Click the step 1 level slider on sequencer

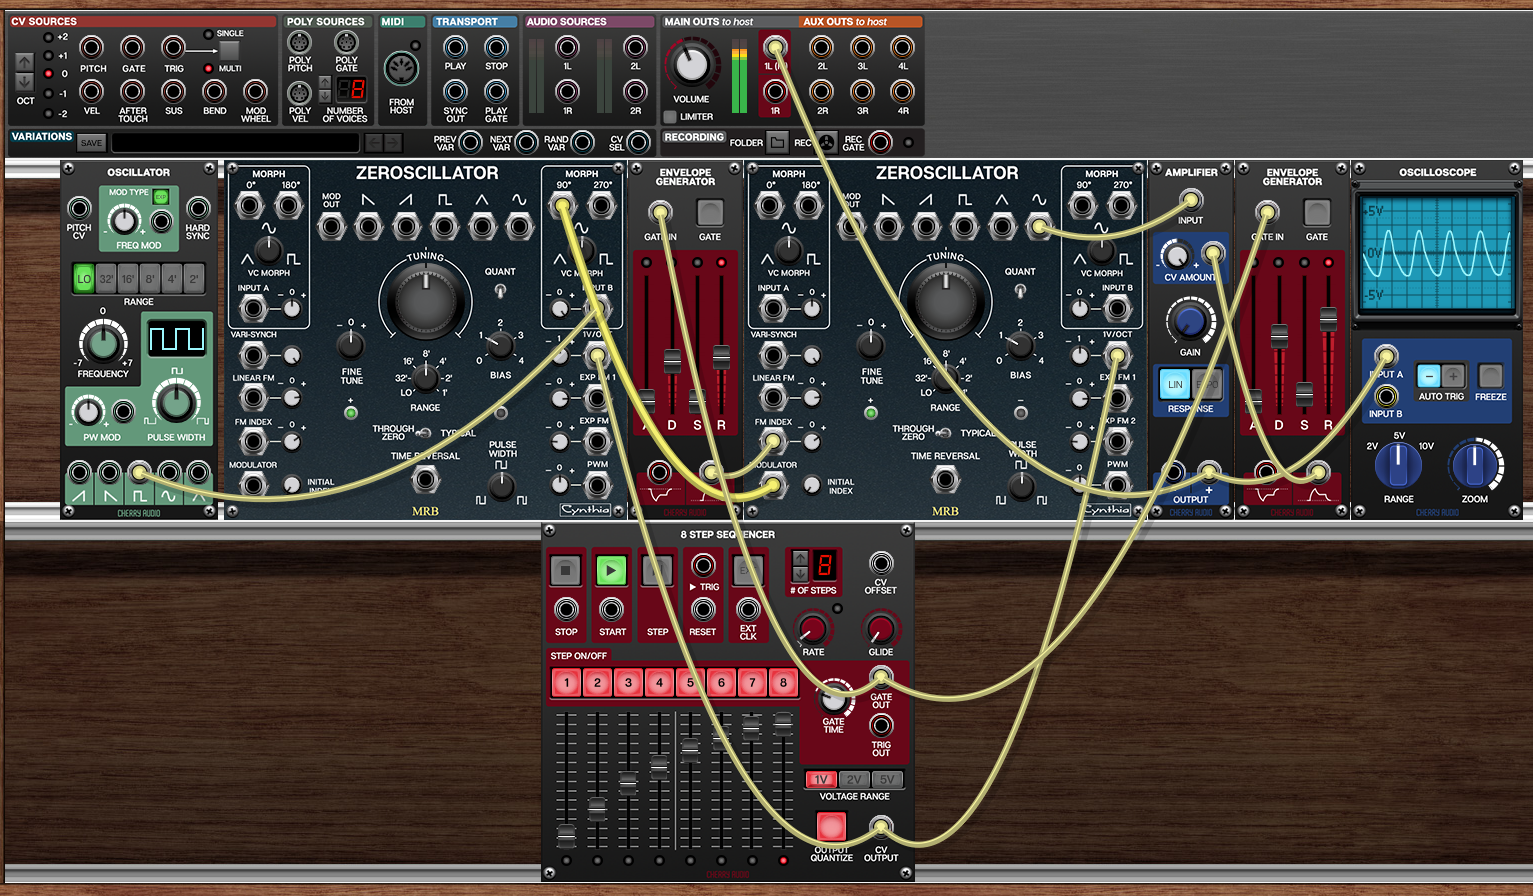tap(566, 835)
